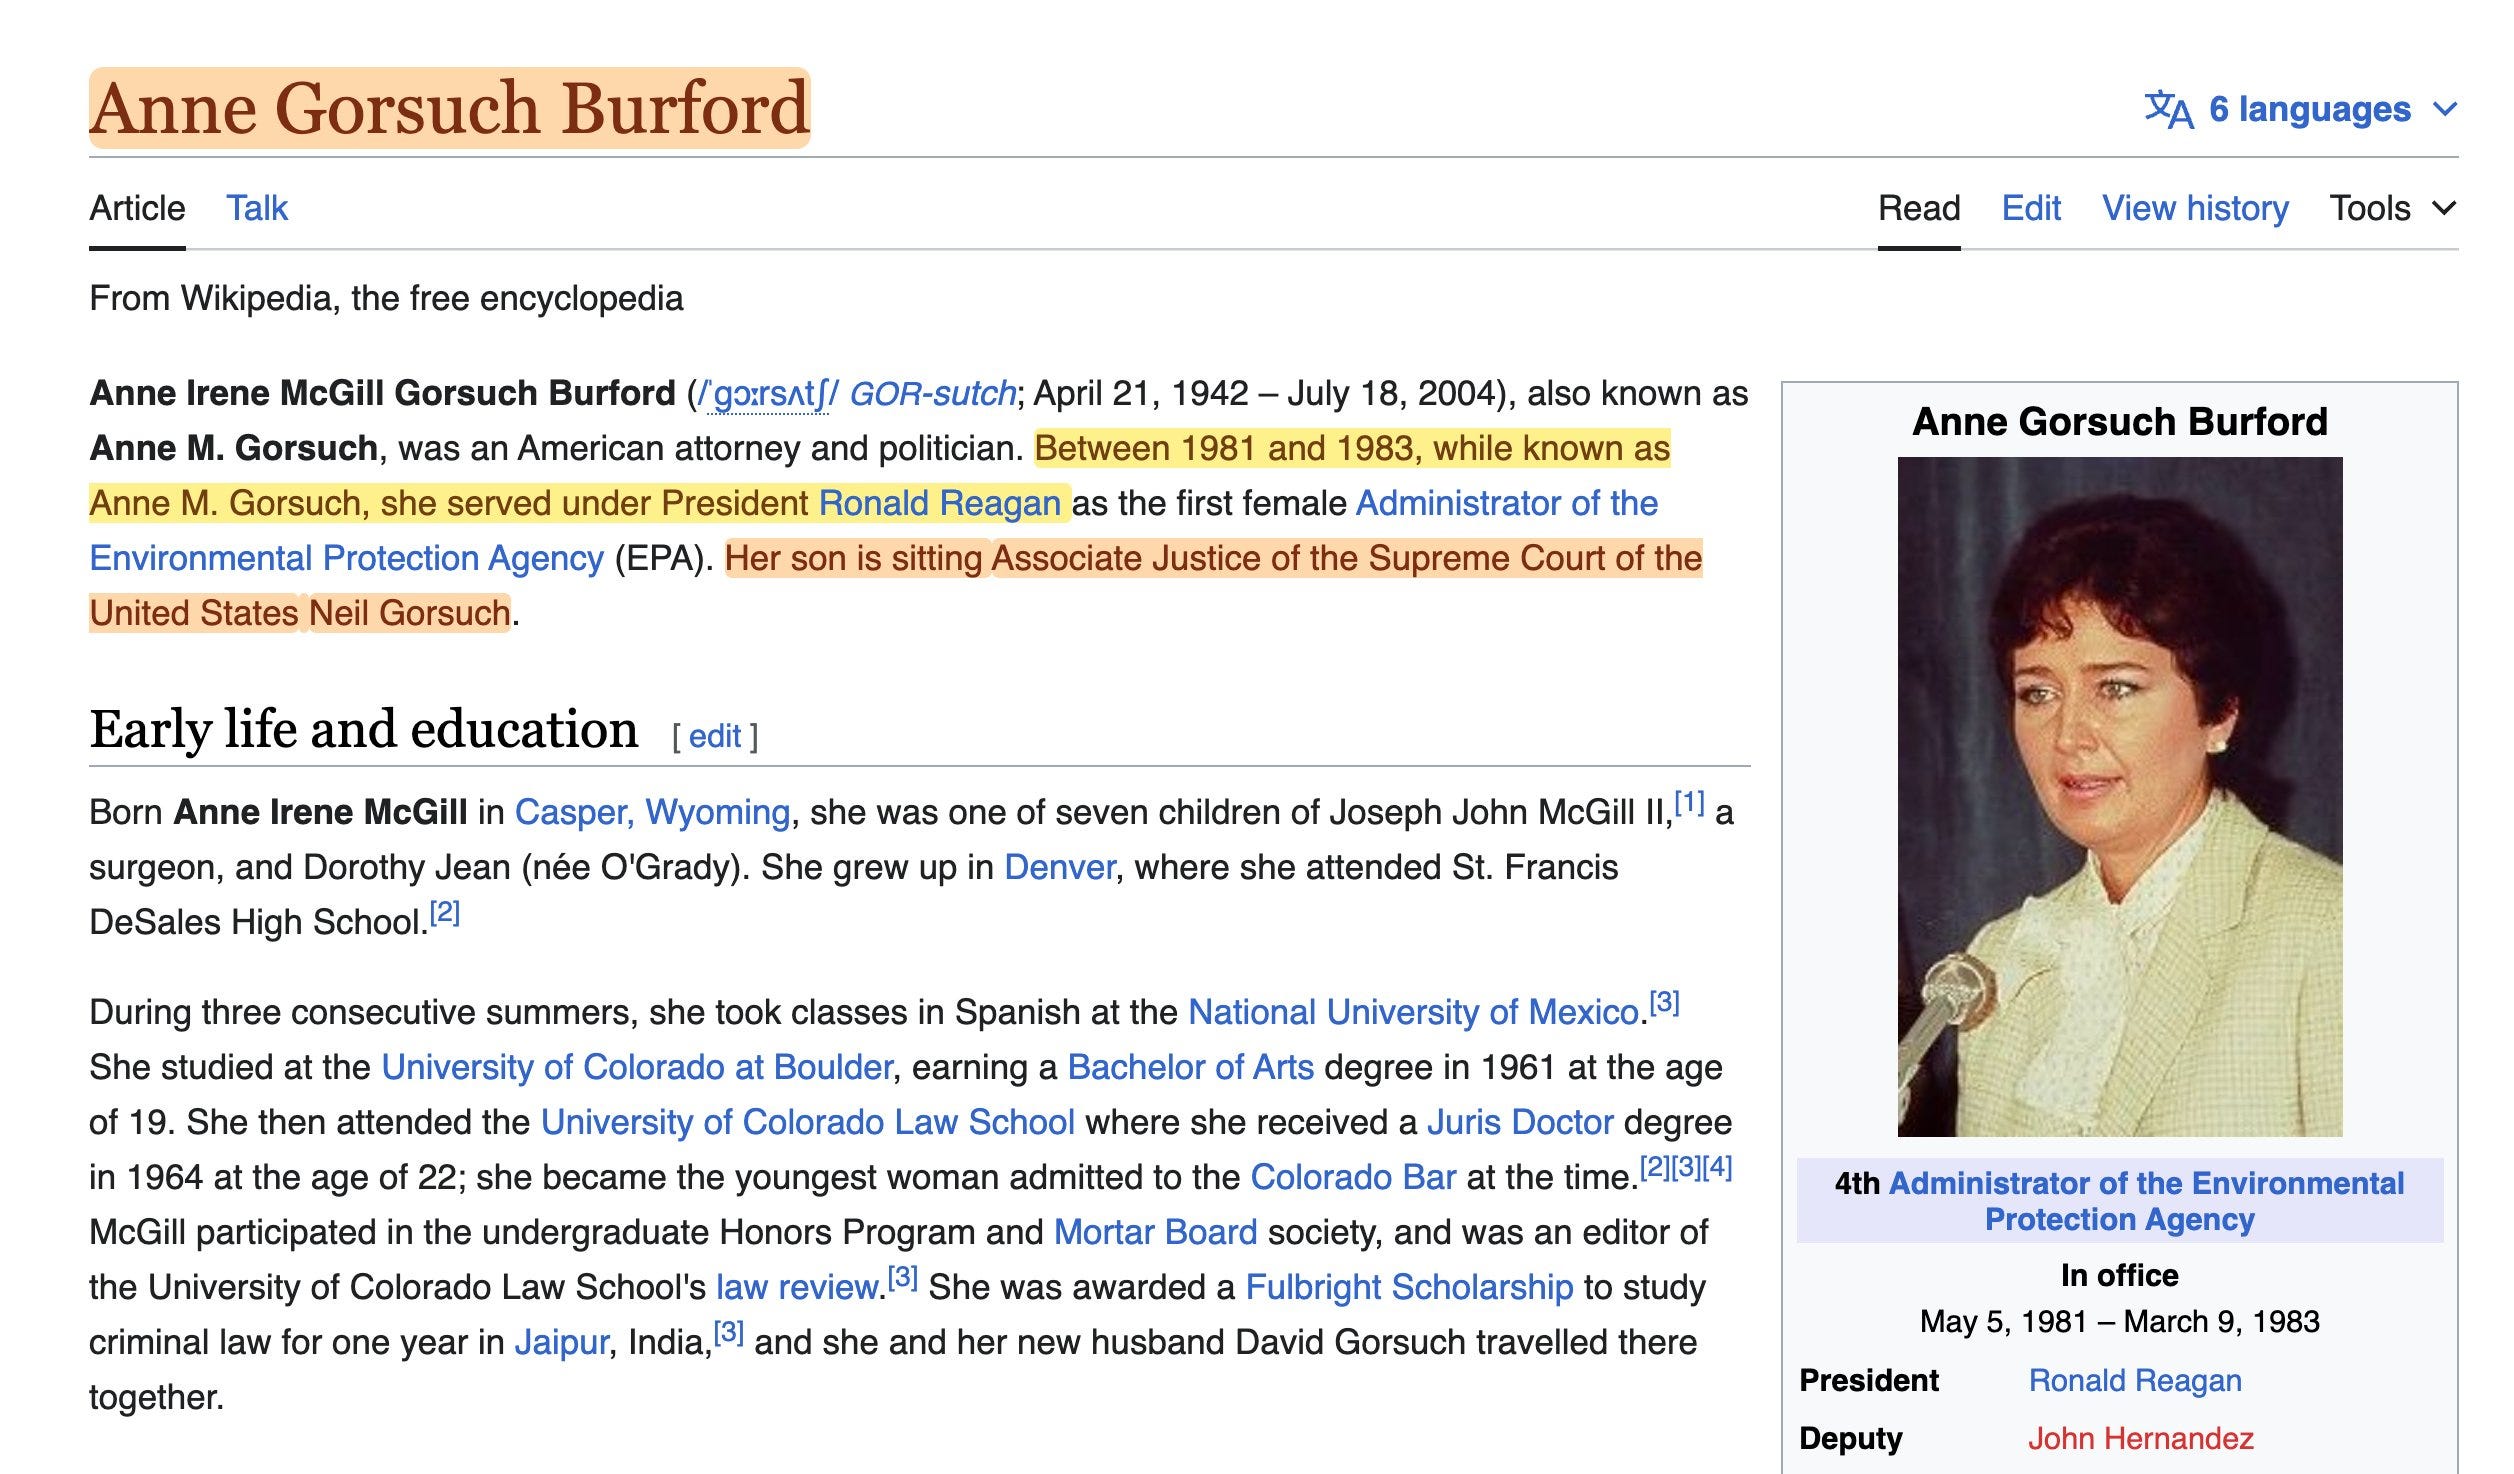Click the text 'From Wikipedia, the free encyclopedia'
This screenshot has width=2514, height=1474.
point(386,298)
